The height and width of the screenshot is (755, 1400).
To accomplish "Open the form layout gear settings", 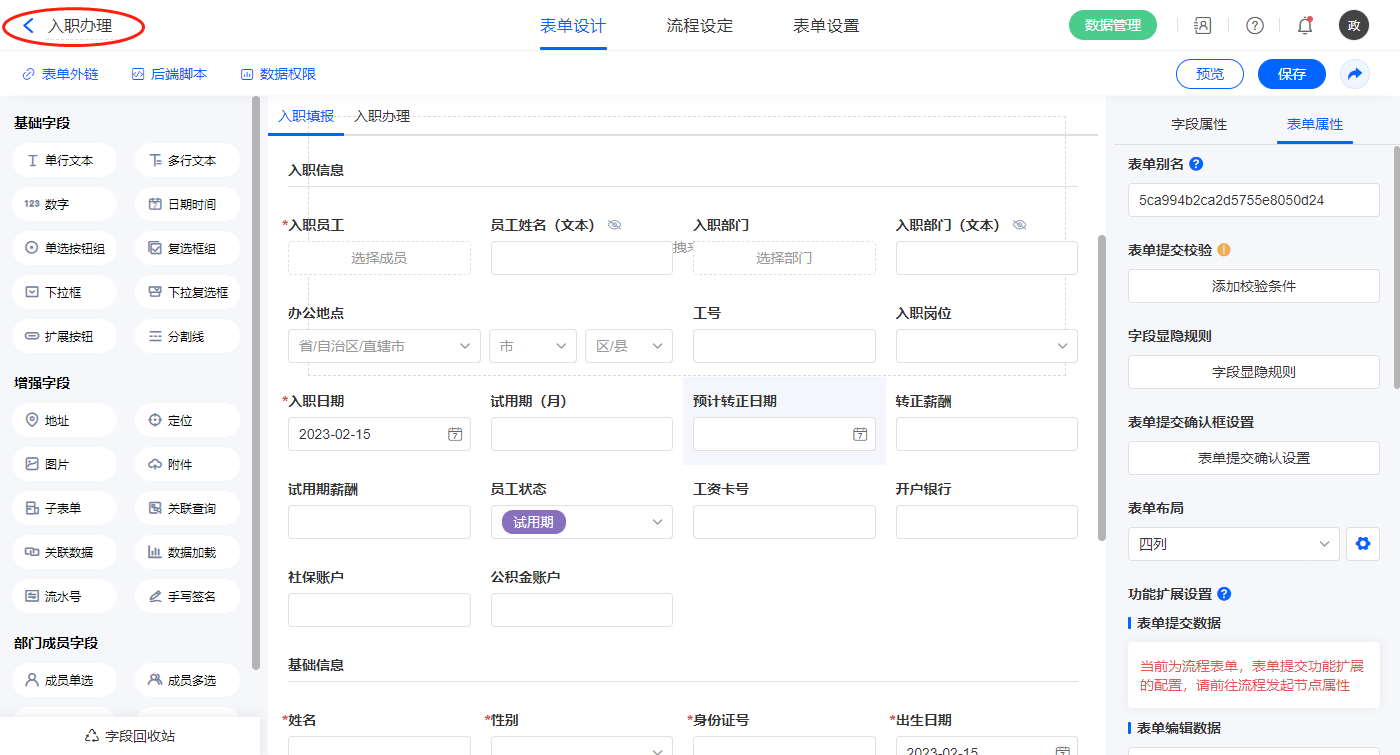I will pos(1361,544).
